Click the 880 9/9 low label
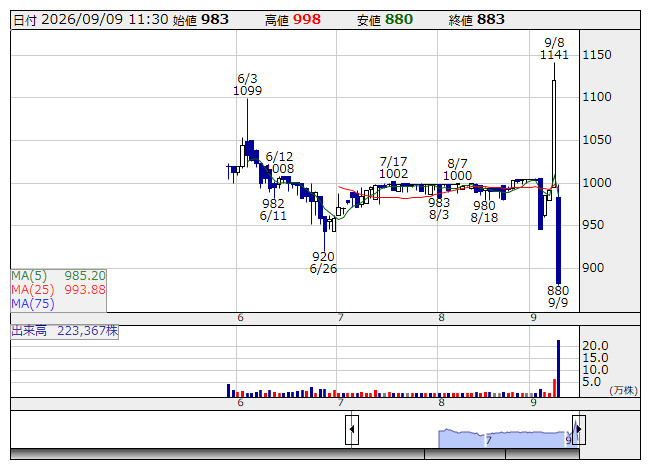Screen dimensions: 653x470 pyautogui.click(x=558, y=296)
